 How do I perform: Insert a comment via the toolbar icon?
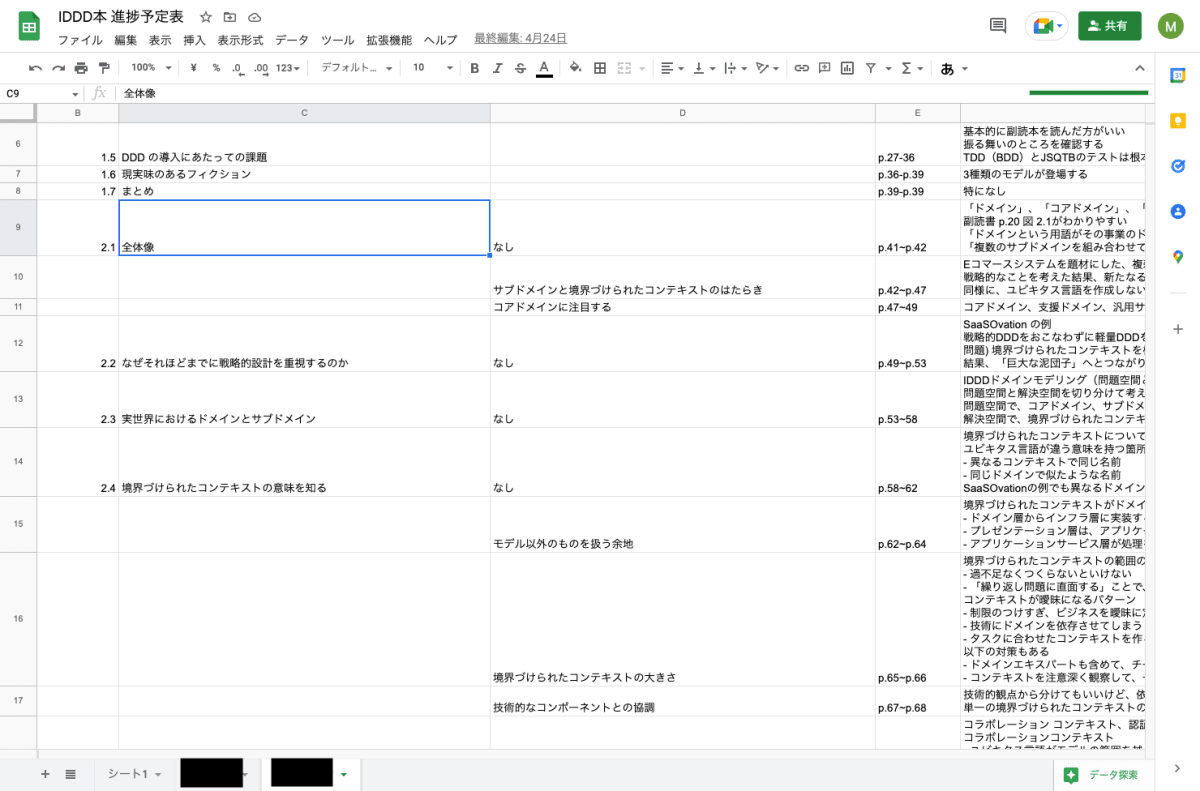point(826,68)
